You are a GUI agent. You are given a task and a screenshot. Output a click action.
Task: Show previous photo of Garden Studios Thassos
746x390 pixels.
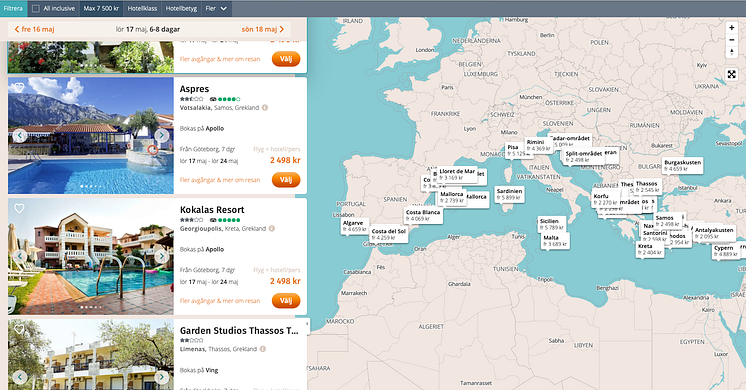(20, 377)
